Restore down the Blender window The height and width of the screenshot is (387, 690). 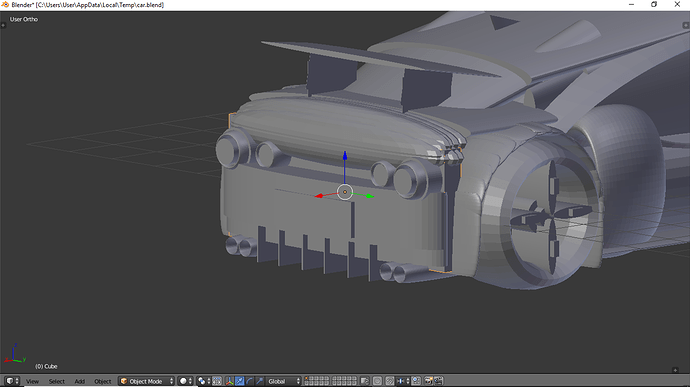point(654,4)
